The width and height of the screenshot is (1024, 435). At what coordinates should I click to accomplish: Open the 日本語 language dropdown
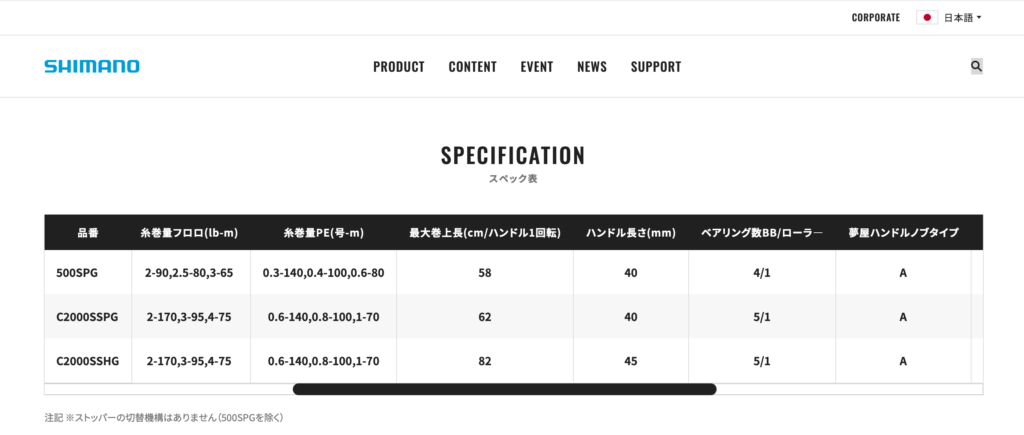(962, 17)
